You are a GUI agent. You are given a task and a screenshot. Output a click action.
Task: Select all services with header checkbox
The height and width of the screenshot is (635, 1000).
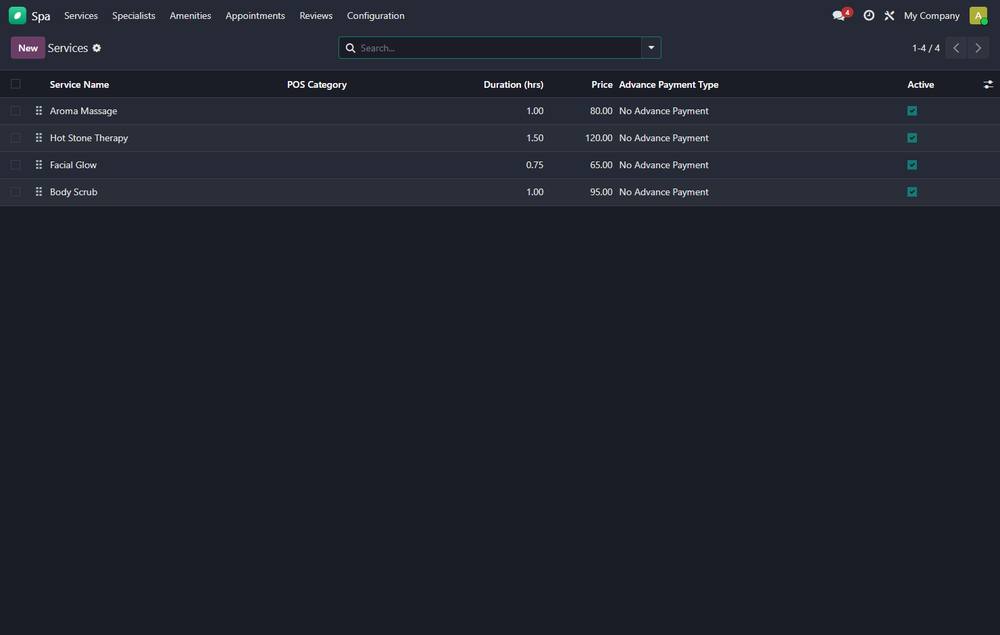pos(16,84)
